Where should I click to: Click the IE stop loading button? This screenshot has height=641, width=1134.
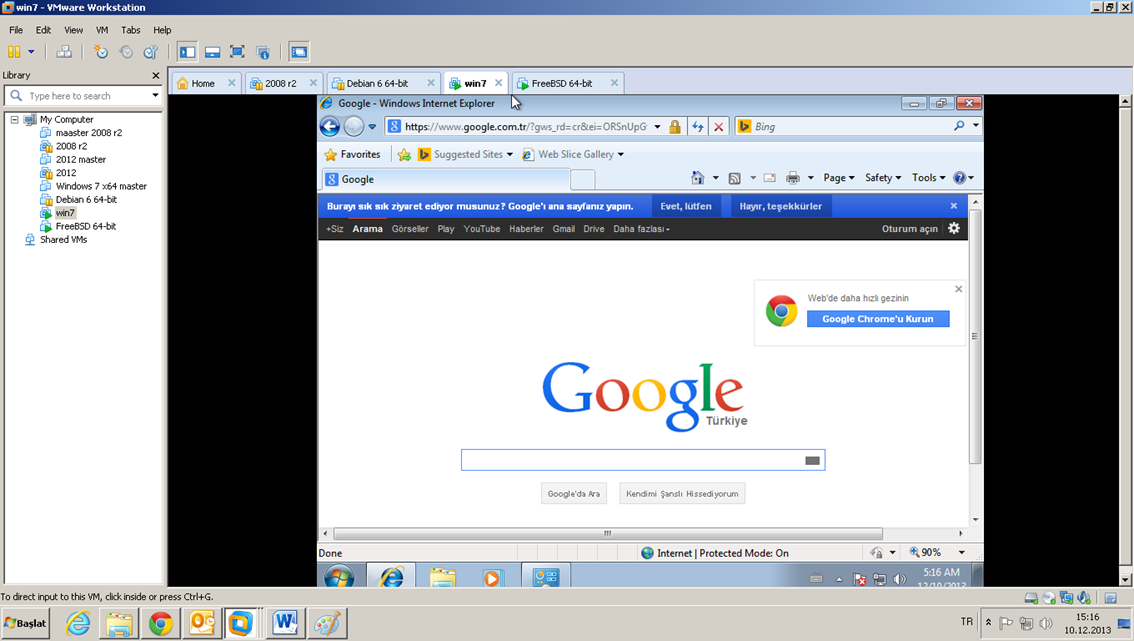(x=718, y=127)
